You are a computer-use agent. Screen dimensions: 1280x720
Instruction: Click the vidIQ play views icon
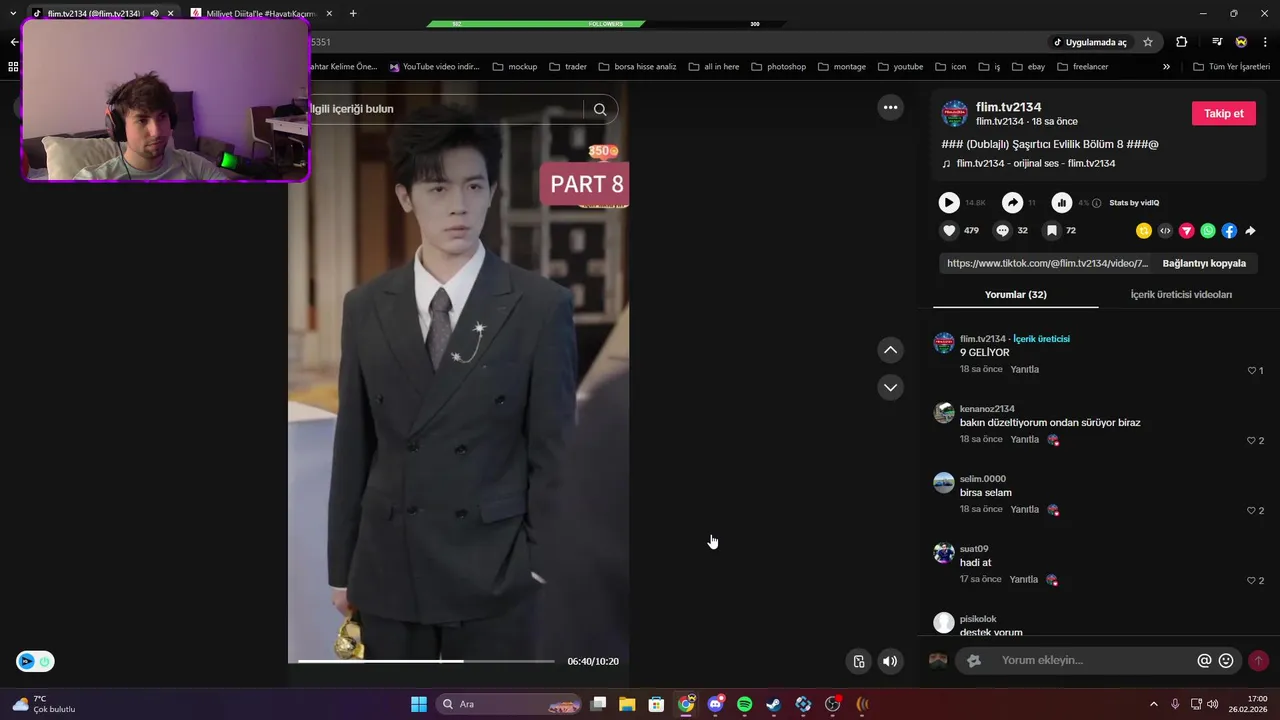(x=949, y=203)
